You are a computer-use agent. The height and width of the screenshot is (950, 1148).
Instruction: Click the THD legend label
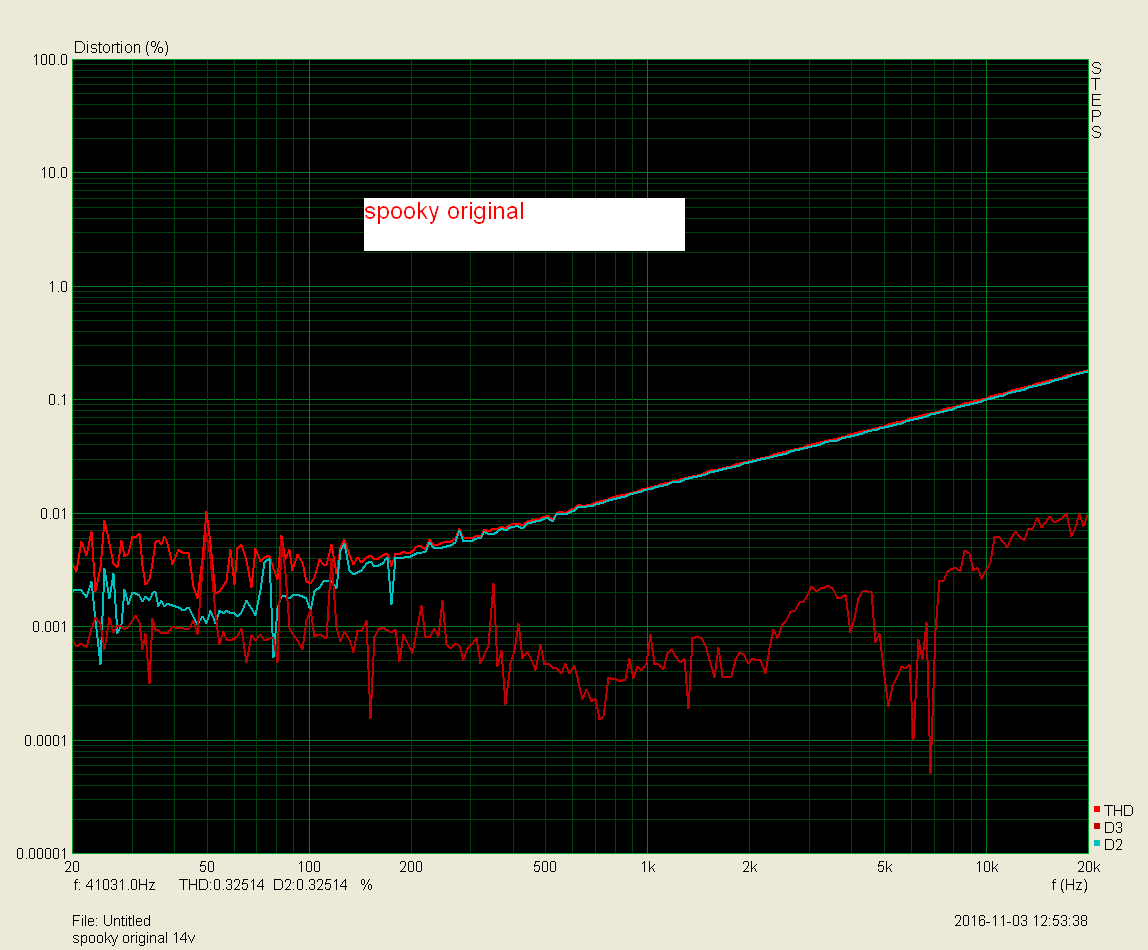(1119, 810)
